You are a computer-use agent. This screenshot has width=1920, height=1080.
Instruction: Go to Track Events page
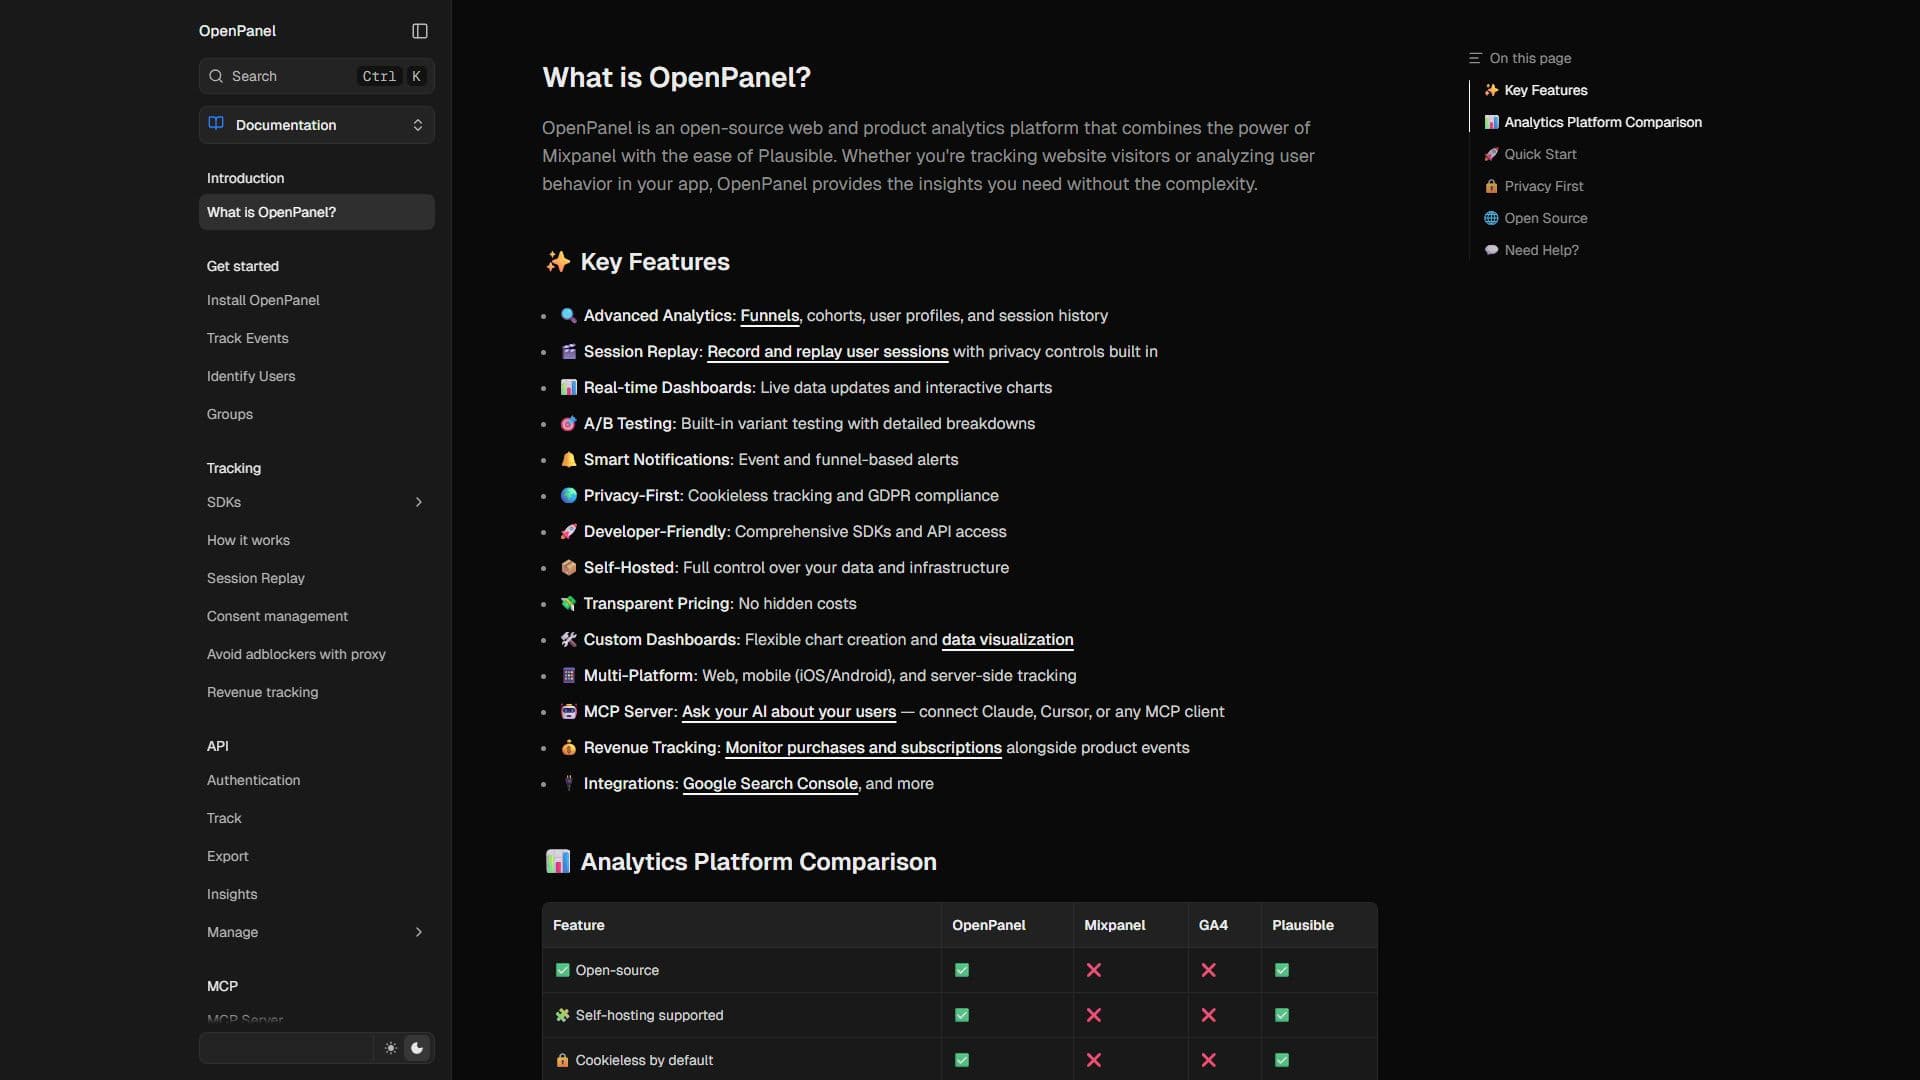coord(247,338)
